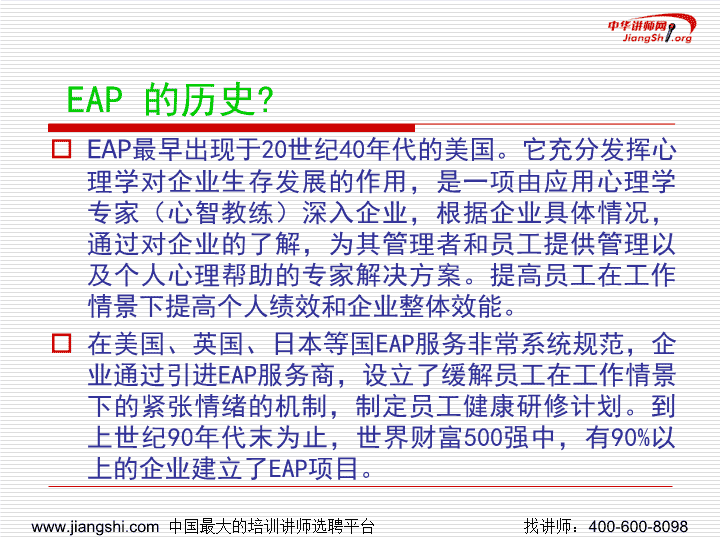Click the red square bullet before '在美国、英国'

click(x=62, y=343)
